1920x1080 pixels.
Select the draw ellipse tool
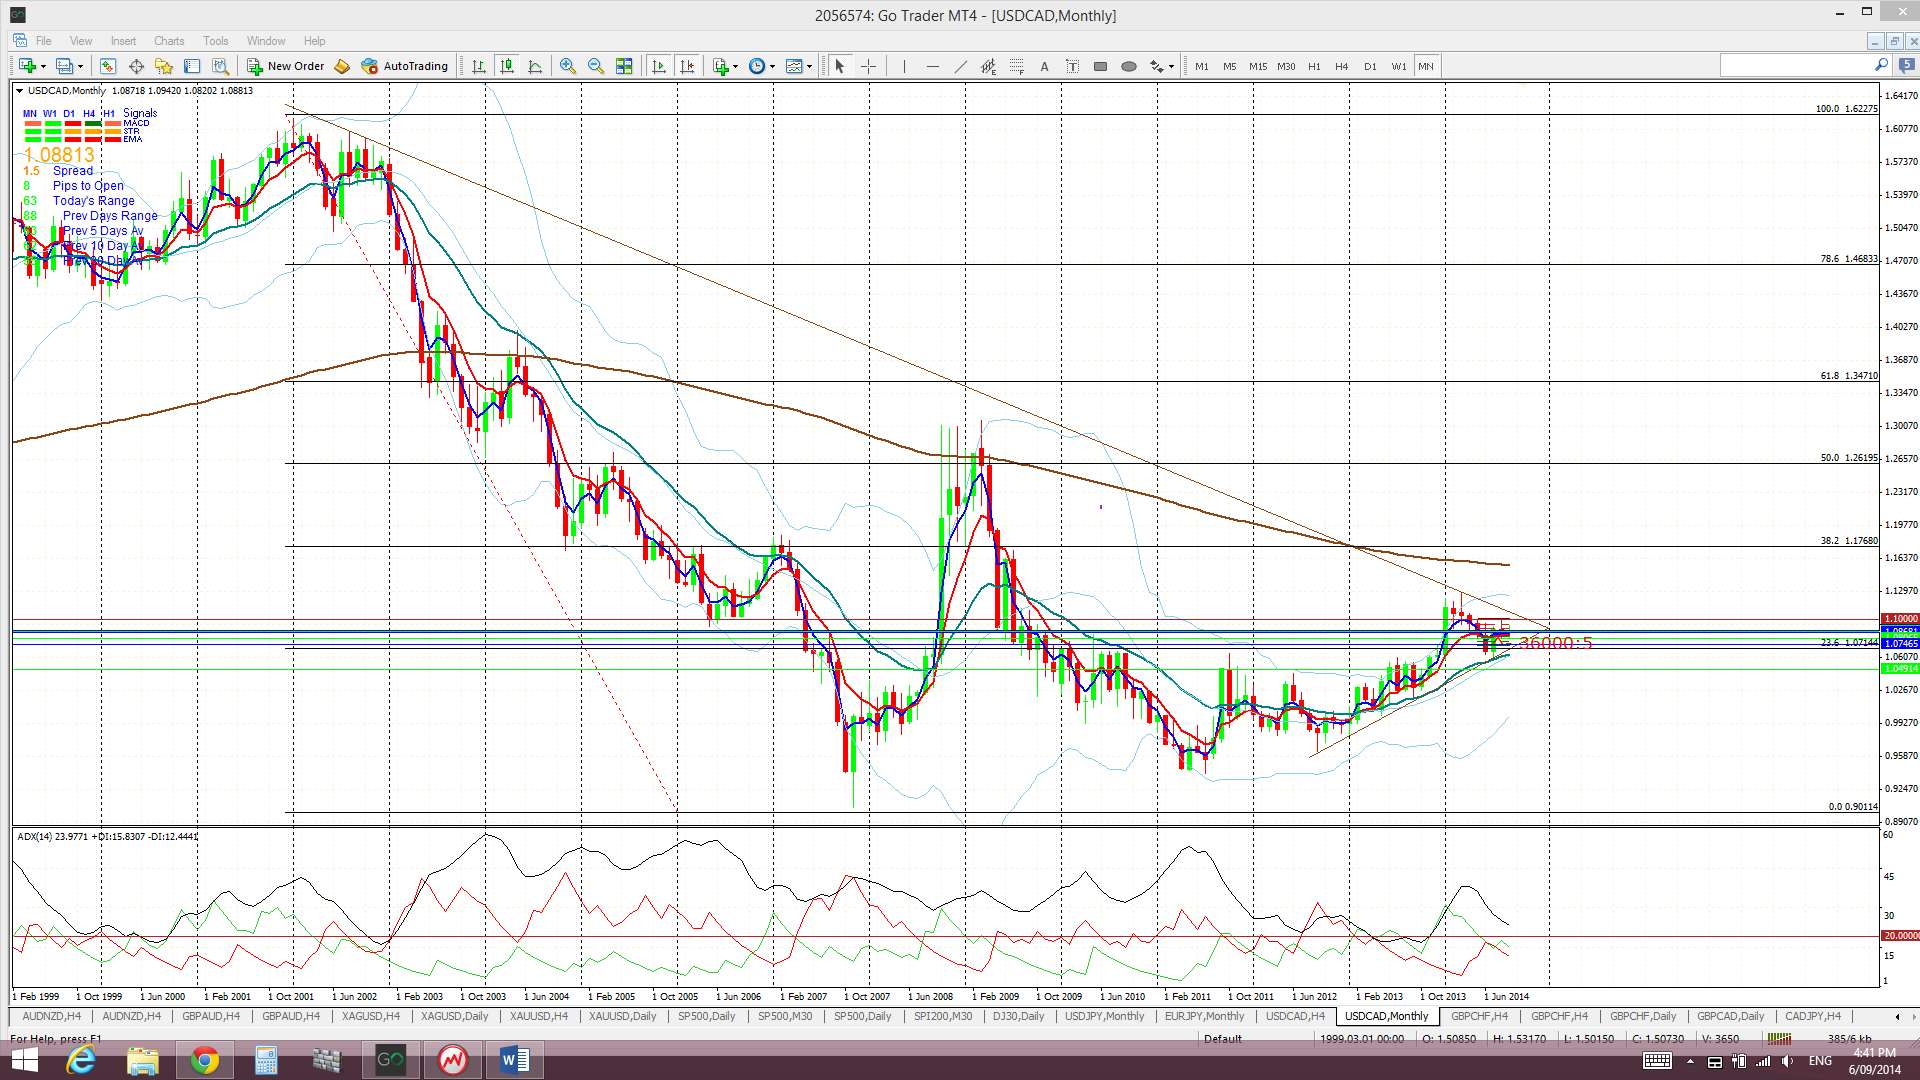pyautogui.click(x=1129, y=66)
